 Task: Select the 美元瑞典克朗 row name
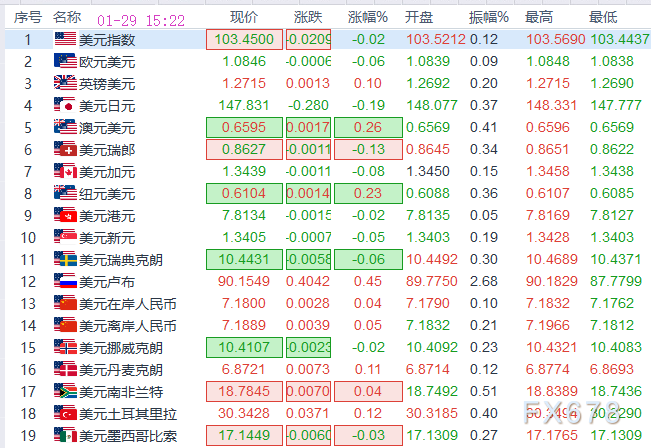pos(121,260)
